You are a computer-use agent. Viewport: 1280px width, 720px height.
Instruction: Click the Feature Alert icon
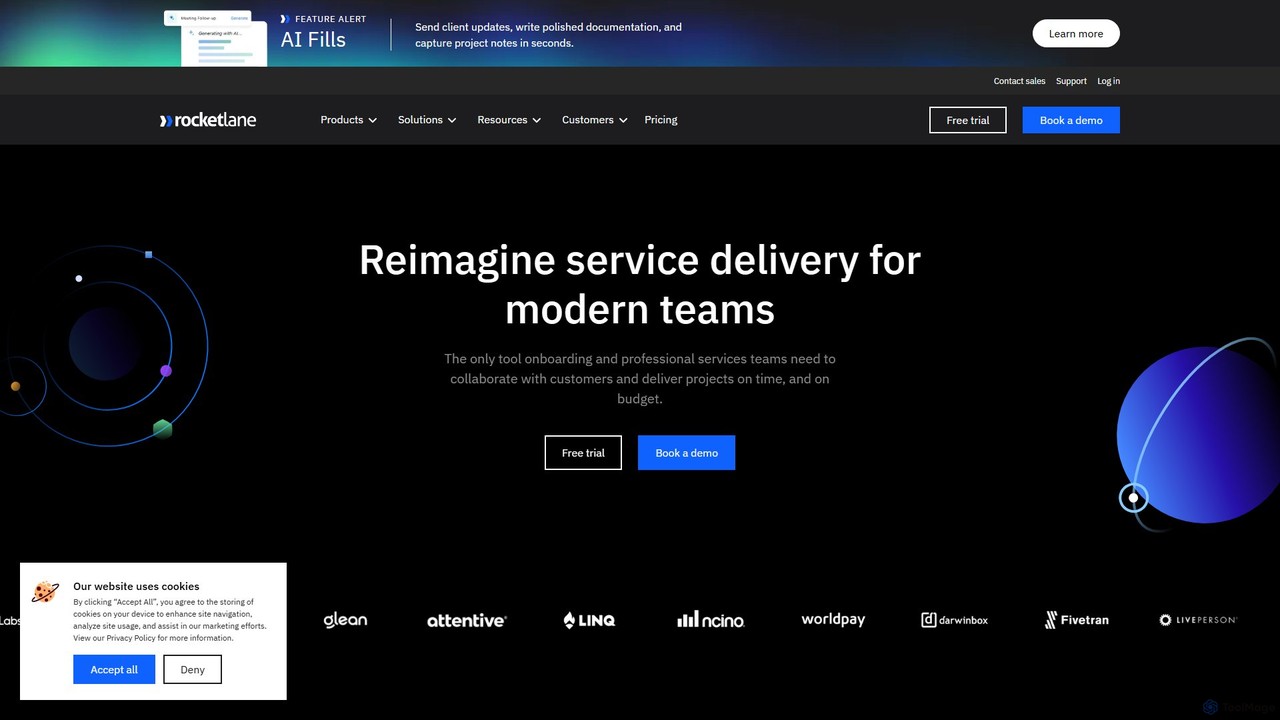[285, 19]
